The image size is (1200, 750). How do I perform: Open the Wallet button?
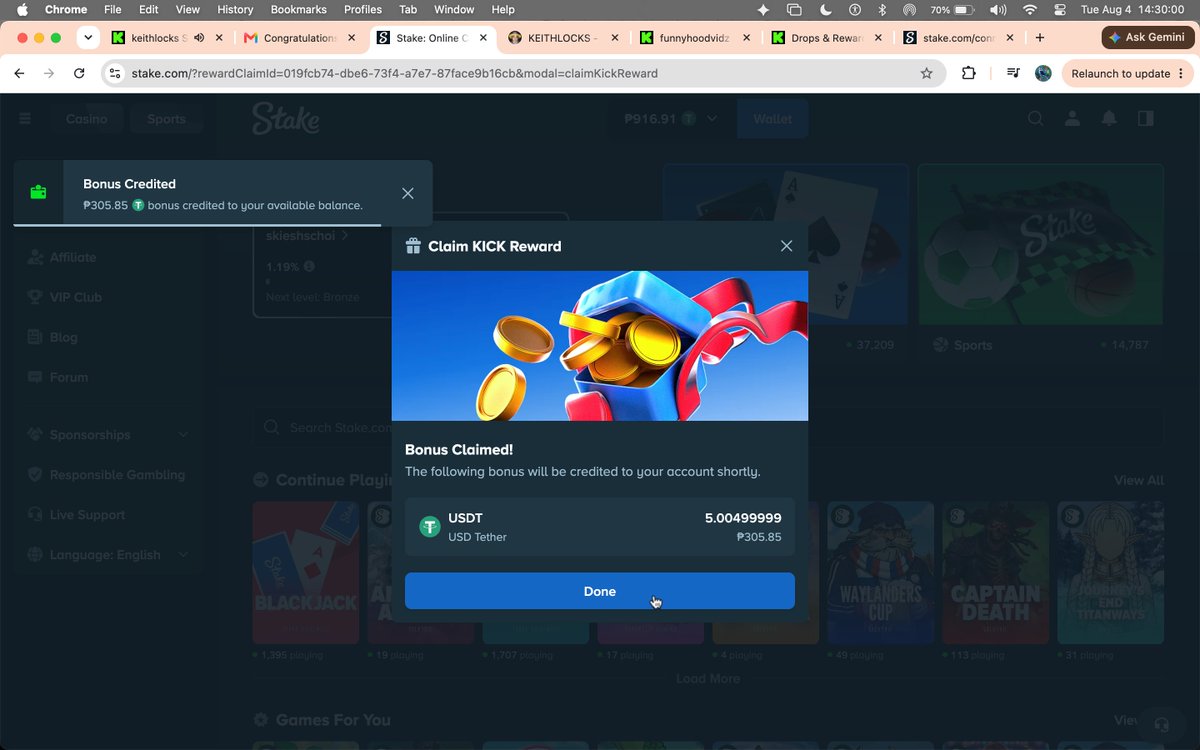click(x=772, y=118)
